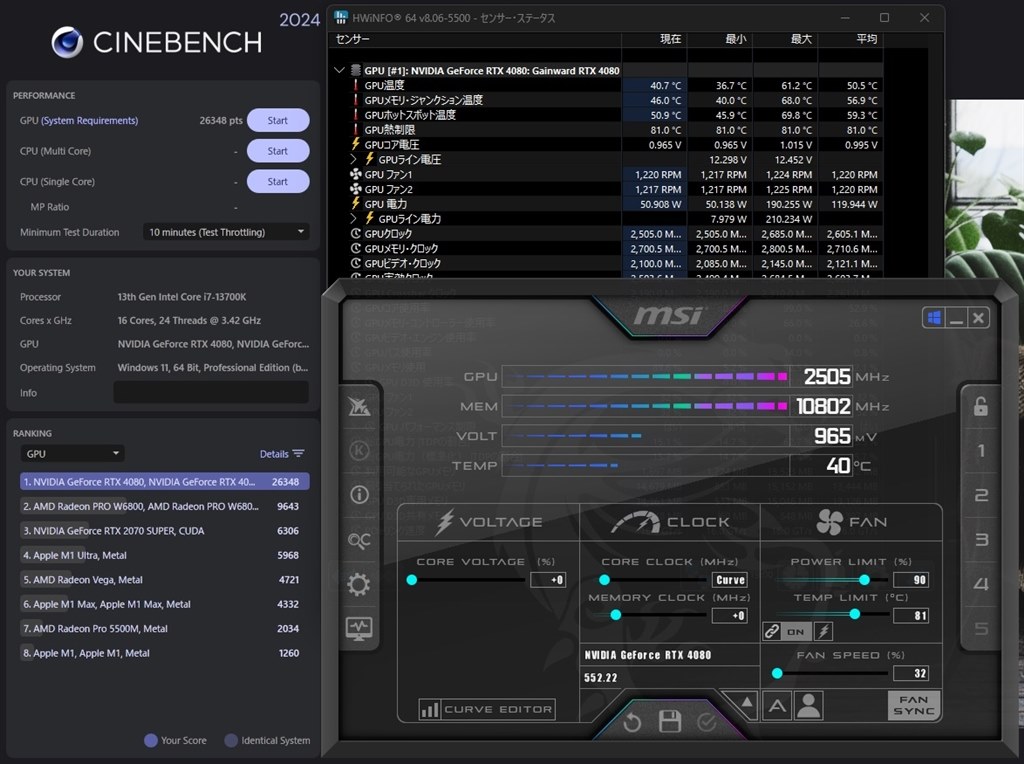Adjust the Power Limit slider handle
This screenshot has width=1024, height=764.
(864, 580)
